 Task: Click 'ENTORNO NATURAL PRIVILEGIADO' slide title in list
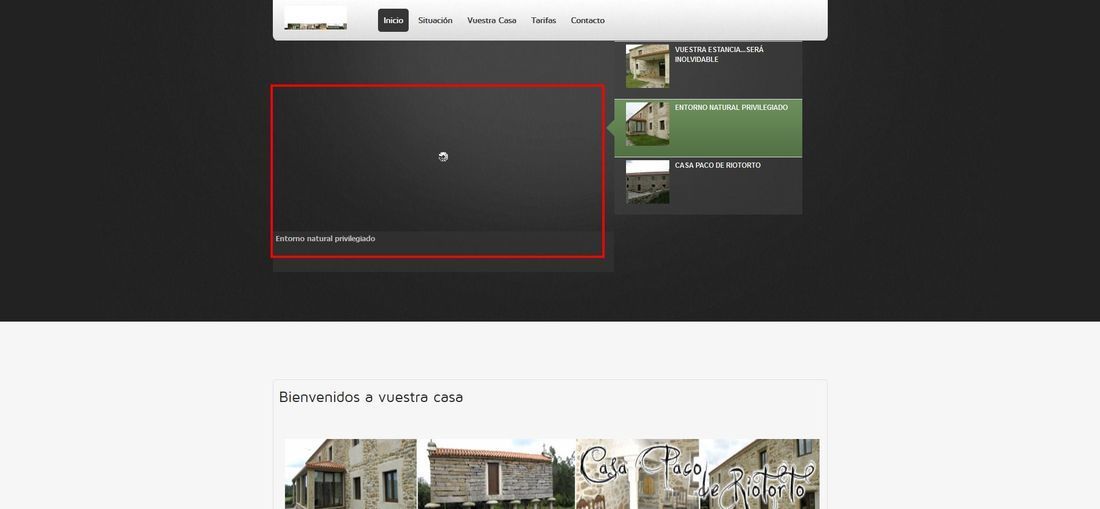pos(731,107)
